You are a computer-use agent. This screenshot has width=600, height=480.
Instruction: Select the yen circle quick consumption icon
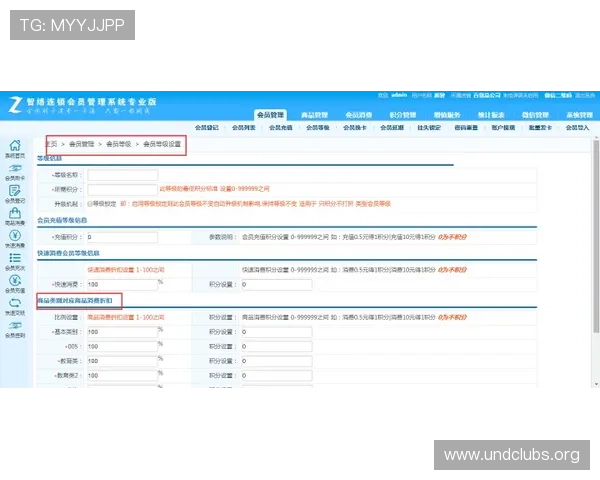point(15,235)
